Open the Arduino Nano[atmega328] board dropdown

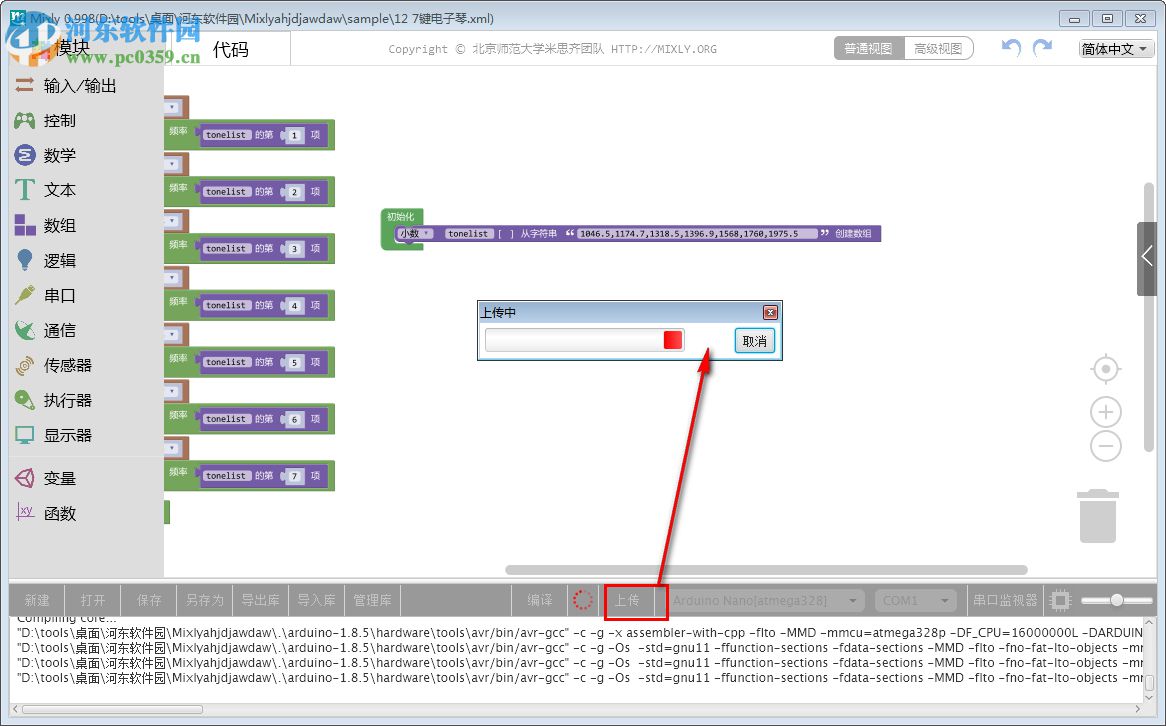[764, 600]
